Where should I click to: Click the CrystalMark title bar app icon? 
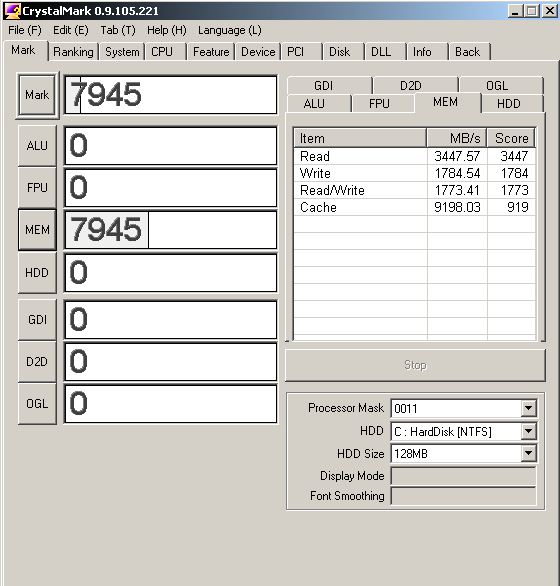pos(13,10)
